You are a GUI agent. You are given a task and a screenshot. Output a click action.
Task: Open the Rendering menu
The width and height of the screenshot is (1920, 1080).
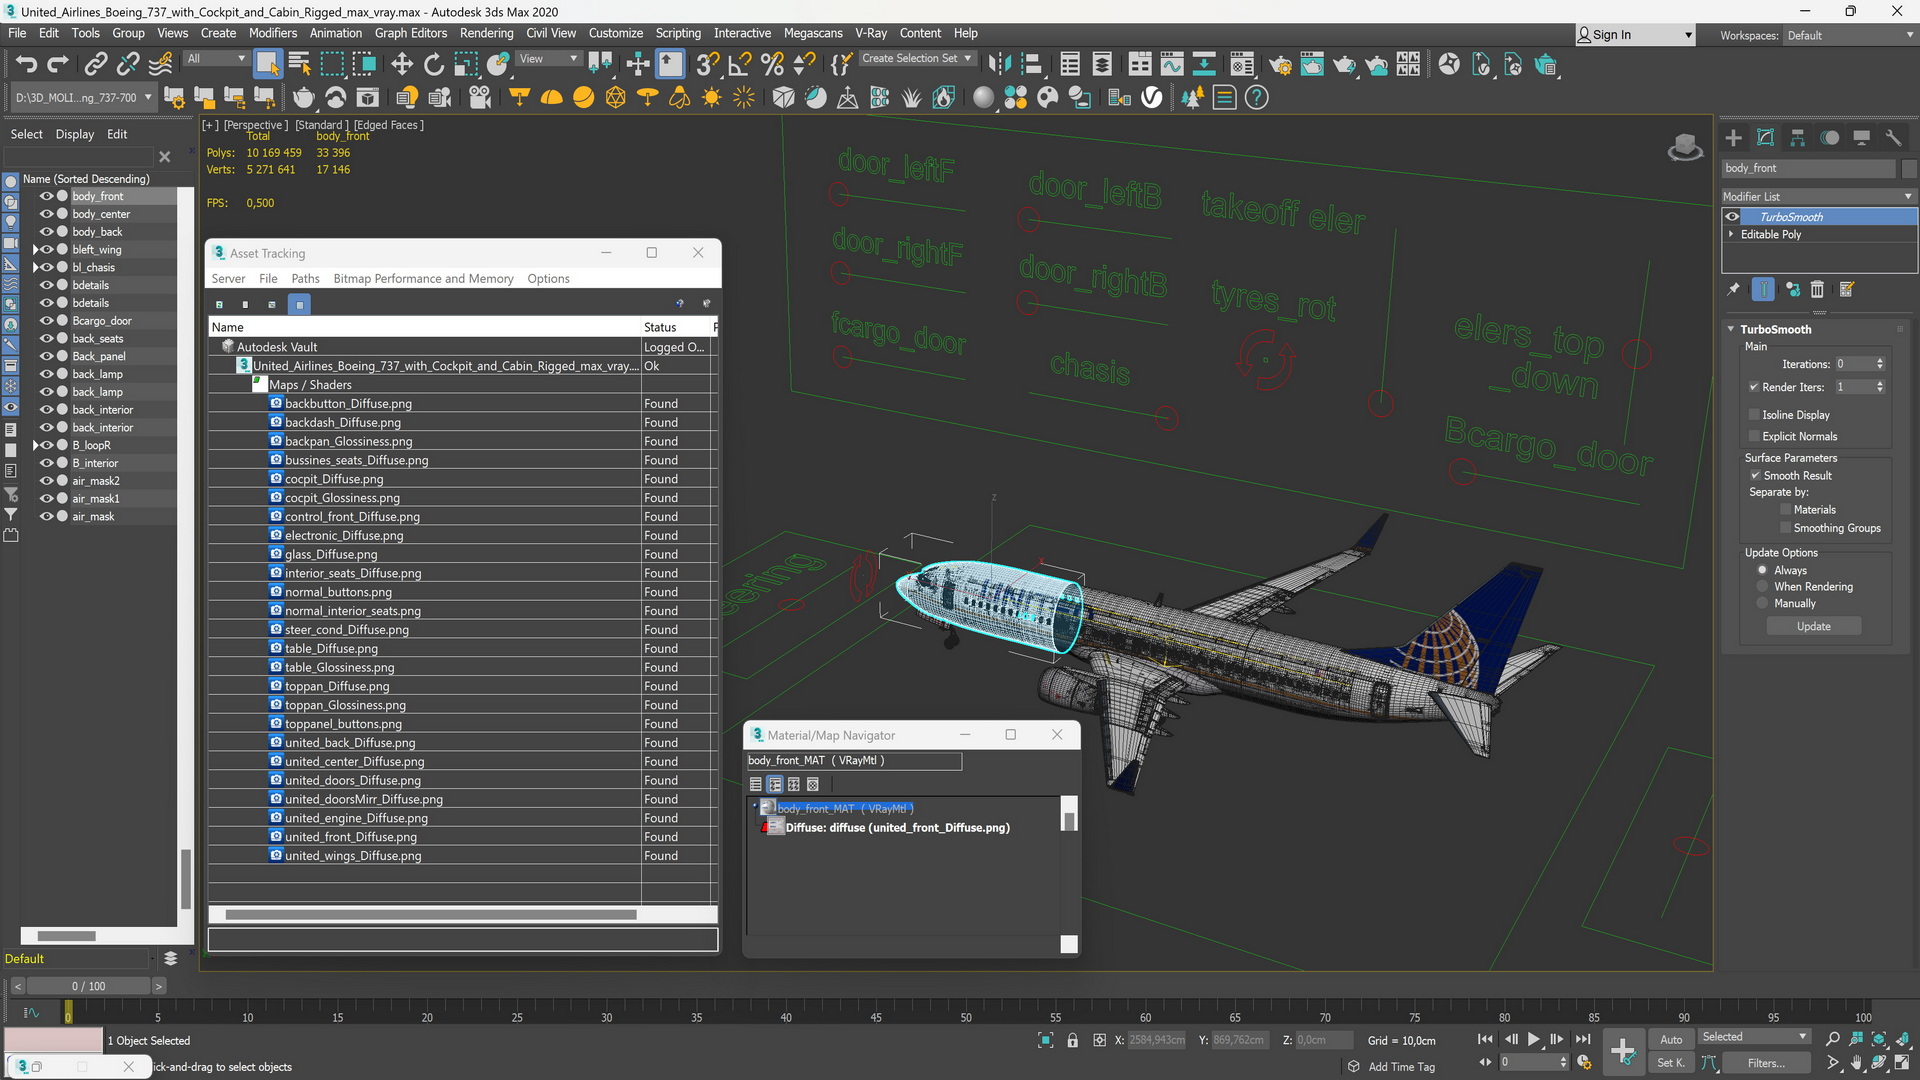click(x=486, y=33)
